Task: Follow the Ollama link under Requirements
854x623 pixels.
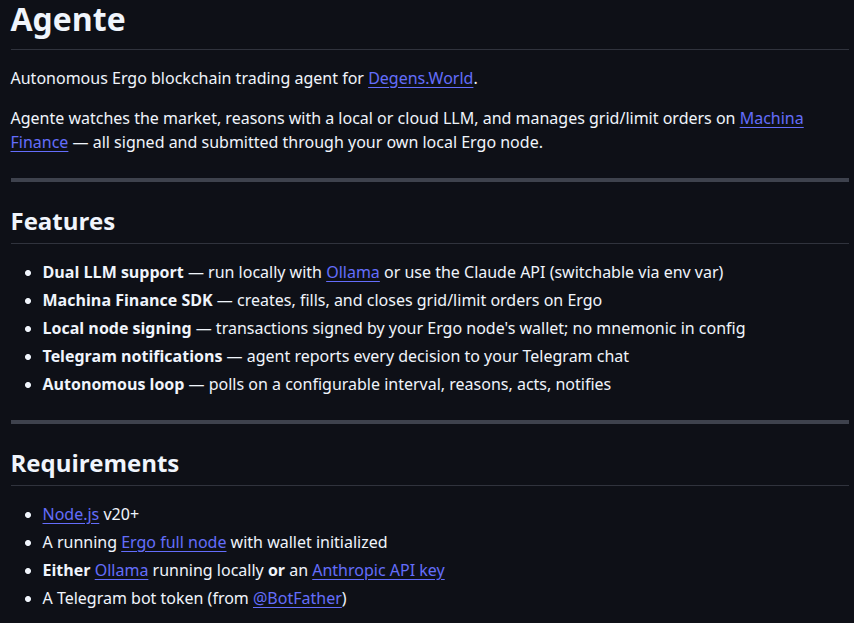Action: (x=121, y=570)
